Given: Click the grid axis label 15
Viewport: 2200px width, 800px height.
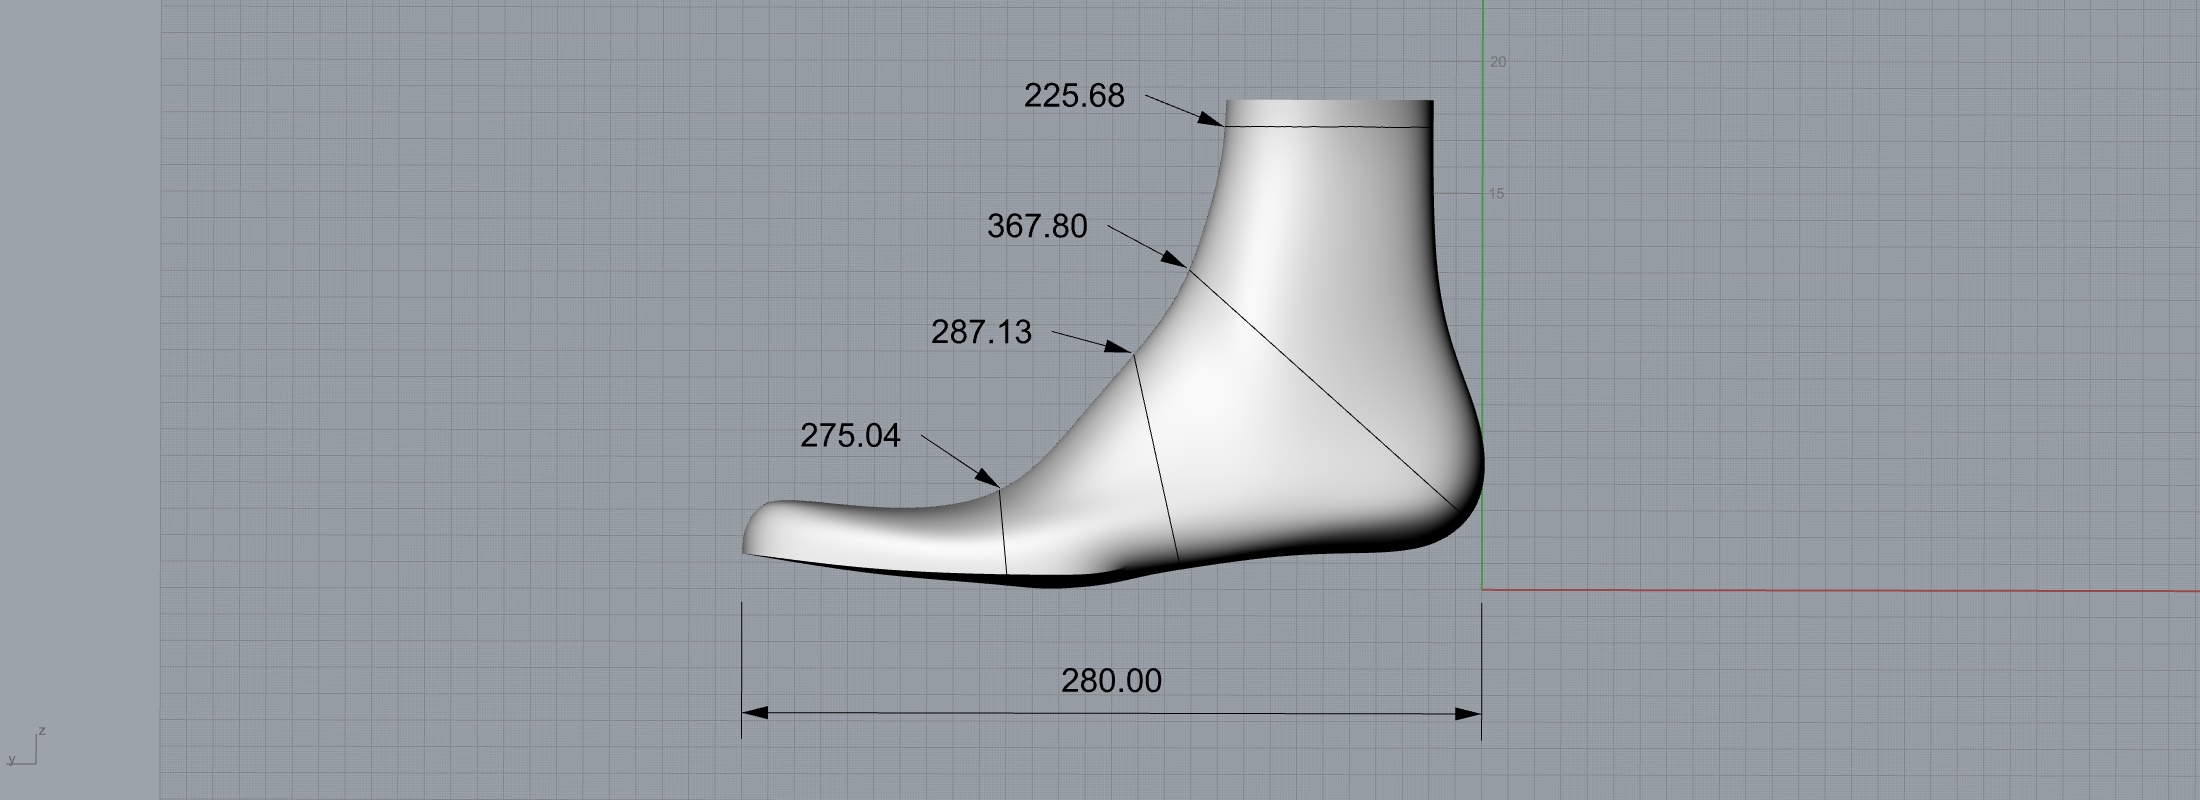Looking at the screenshot, I should pyautogui.click(x=1496, y=194).
